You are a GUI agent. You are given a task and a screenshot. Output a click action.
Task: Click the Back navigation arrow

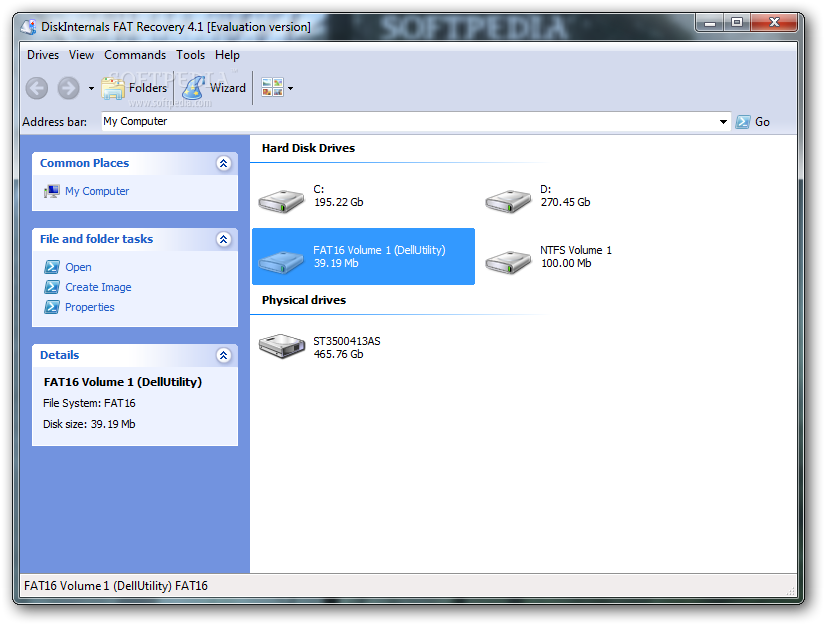click(37, 88)
